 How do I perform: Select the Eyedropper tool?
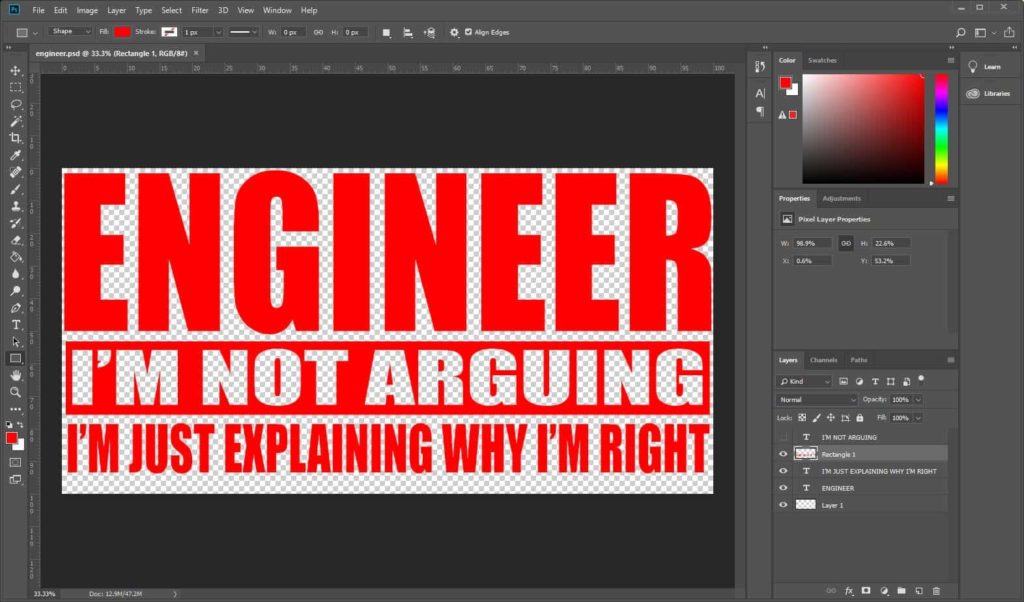click(x=16, y=155)
